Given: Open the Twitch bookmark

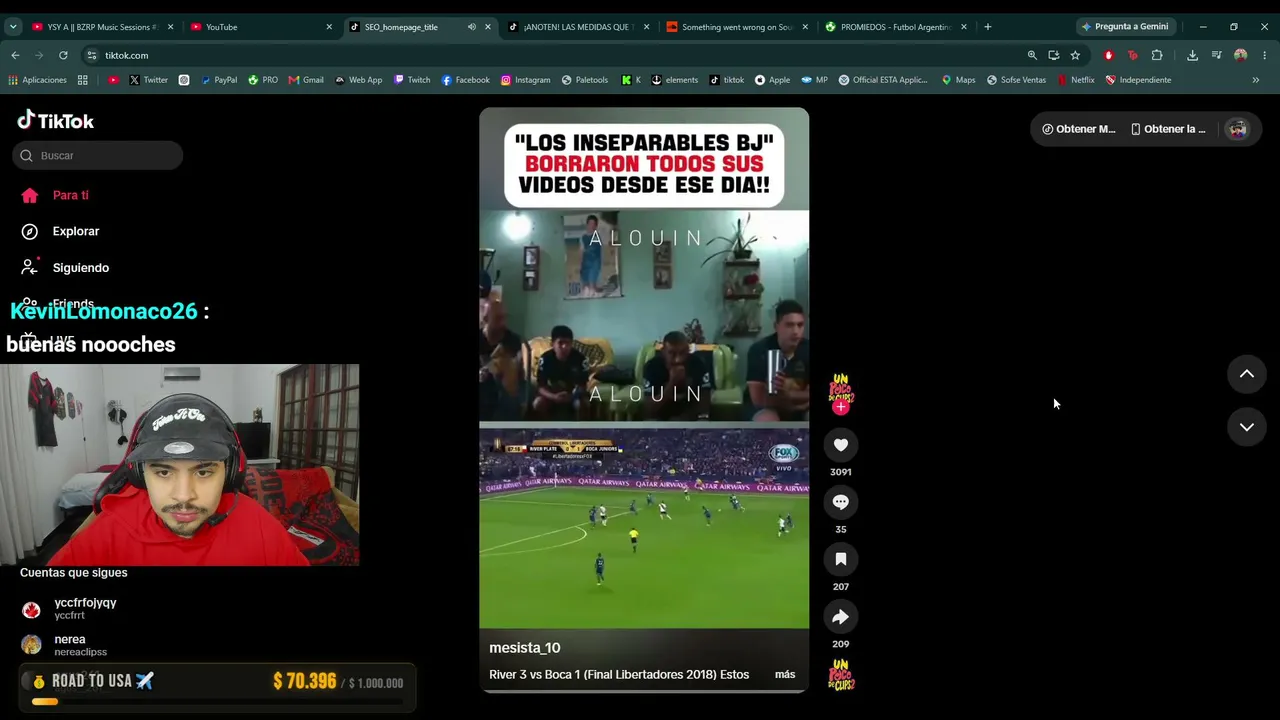Looking at the screenshot, I should (x=412, y=80).
